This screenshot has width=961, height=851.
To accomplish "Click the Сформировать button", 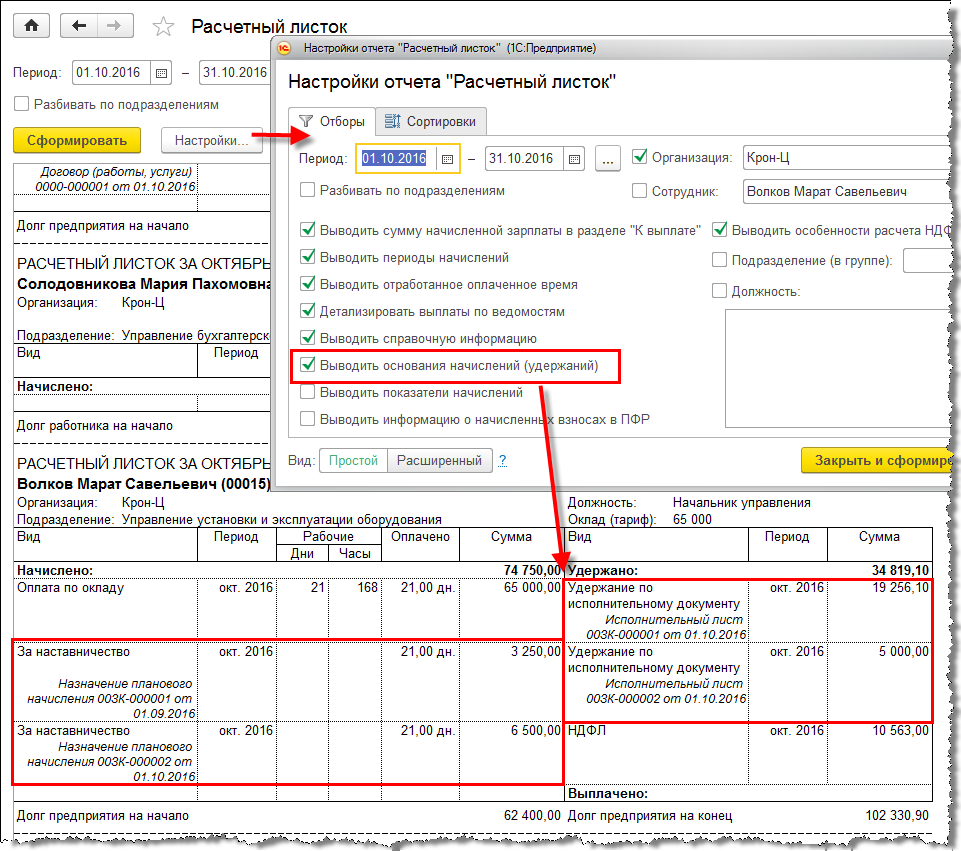I will [77, 140].
